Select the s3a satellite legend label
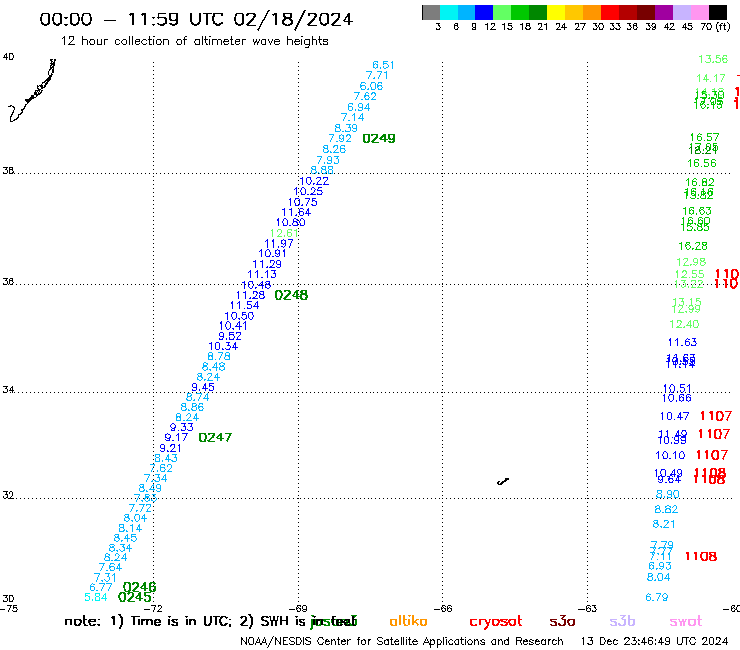 (x=562, y=621)
